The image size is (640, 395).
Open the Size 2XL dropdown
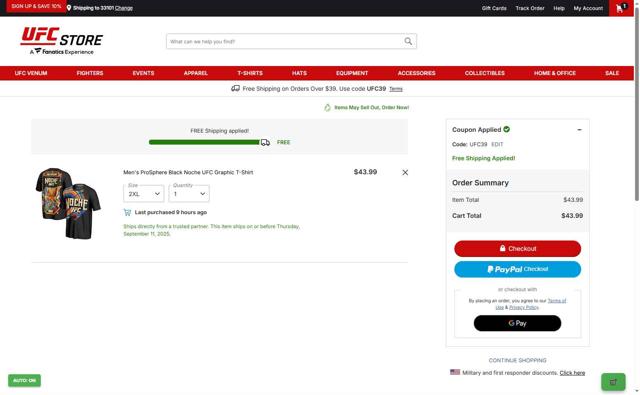144,193
